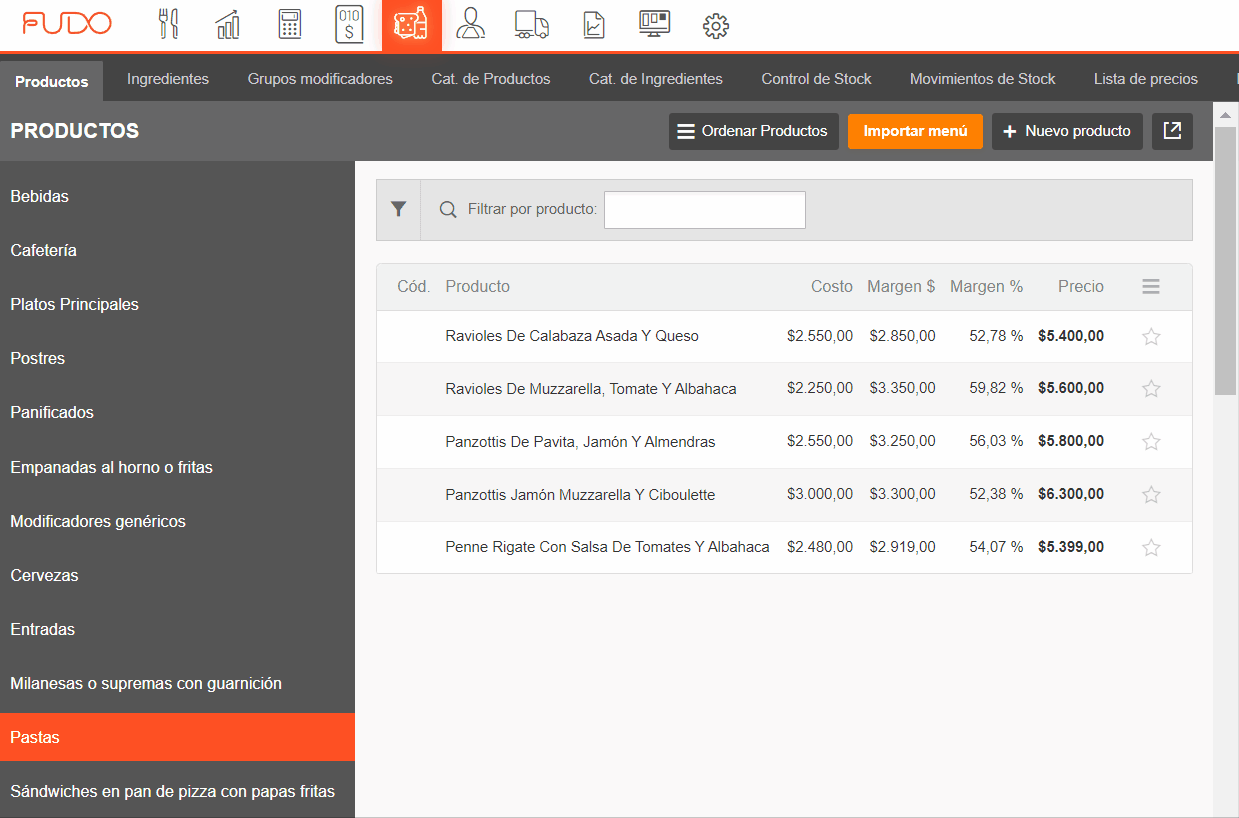Sort by the Margen % column header

[986, 286]
